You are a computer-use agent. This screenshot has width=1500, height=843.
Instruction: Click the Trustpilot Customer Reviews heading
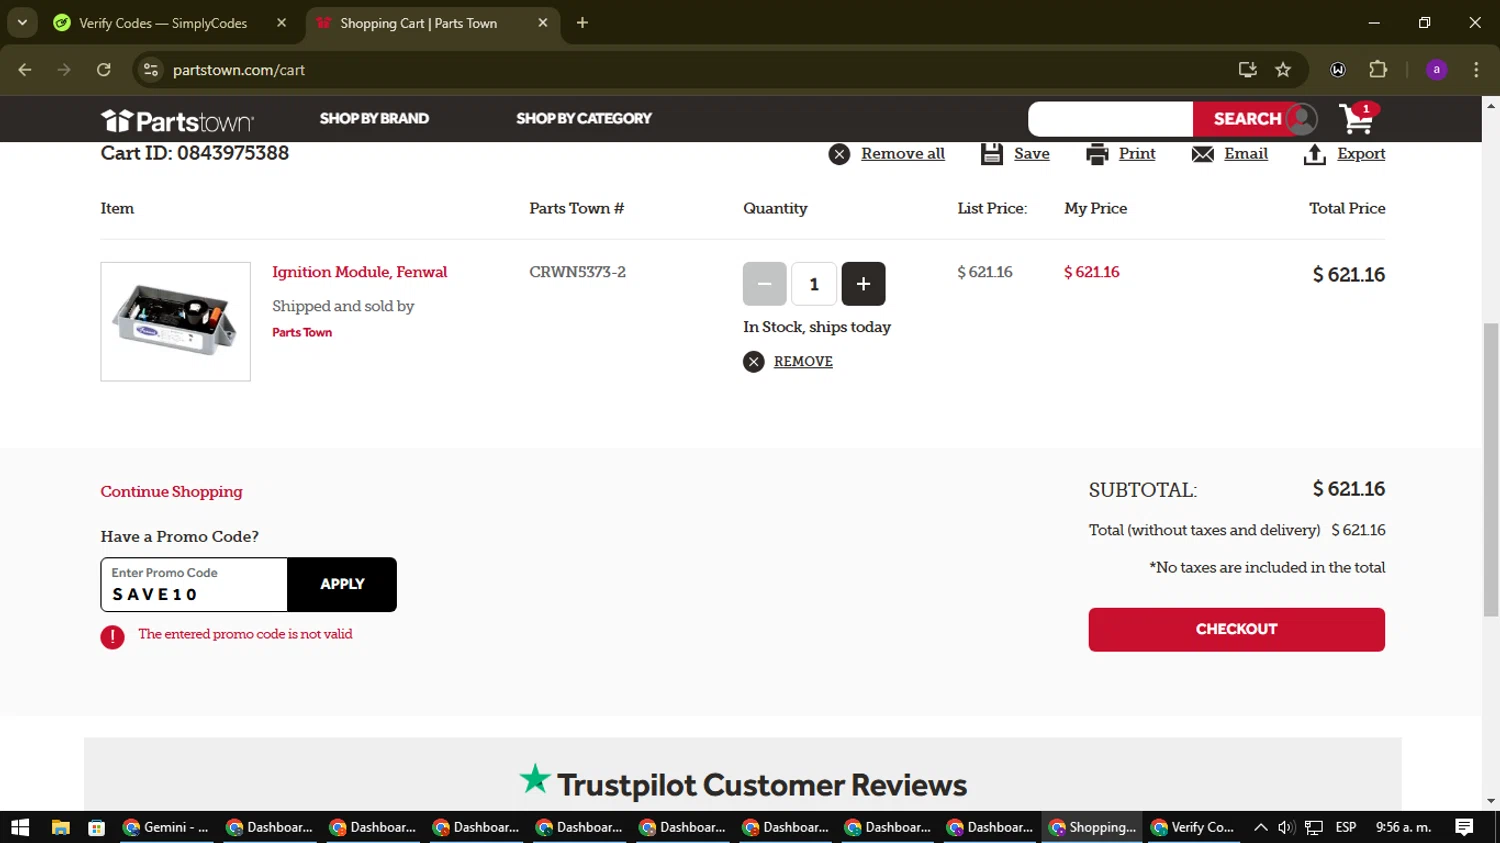[x=762, y=785]
